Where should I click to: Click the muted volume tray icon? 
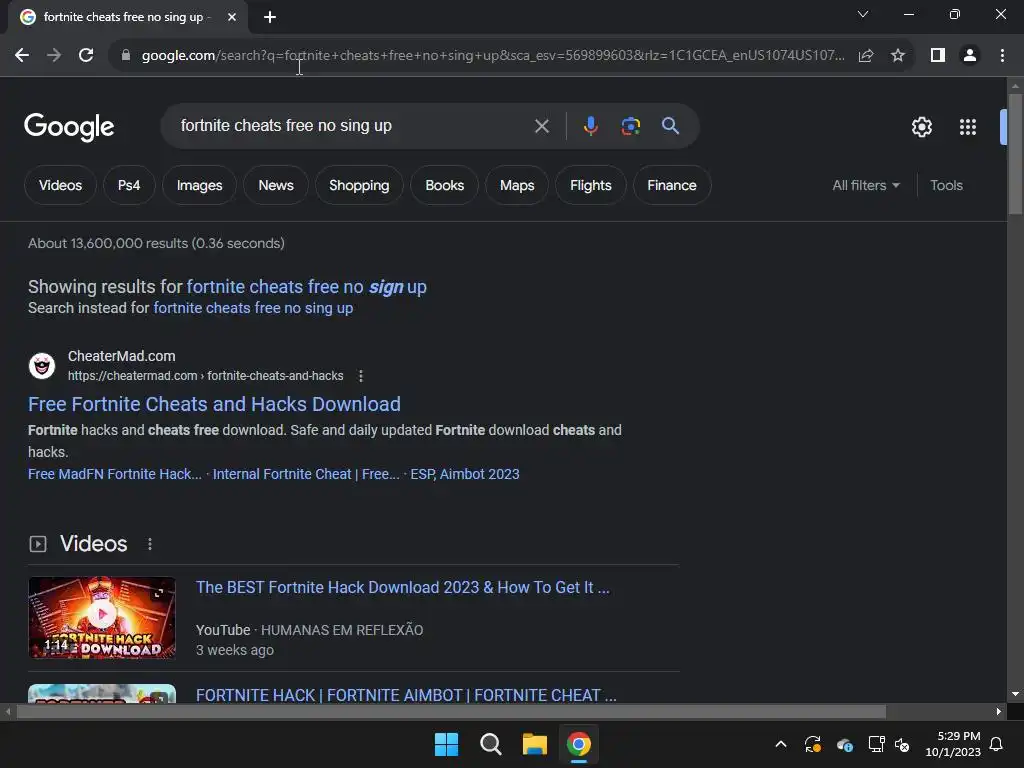[x=902, y=744]
